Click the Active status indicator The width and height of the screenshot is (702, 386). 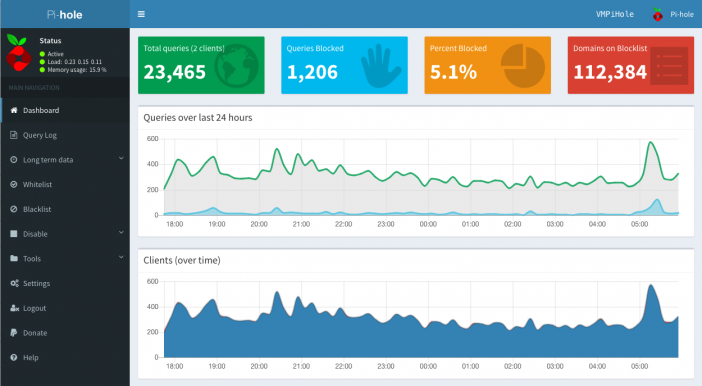point(52,54)
